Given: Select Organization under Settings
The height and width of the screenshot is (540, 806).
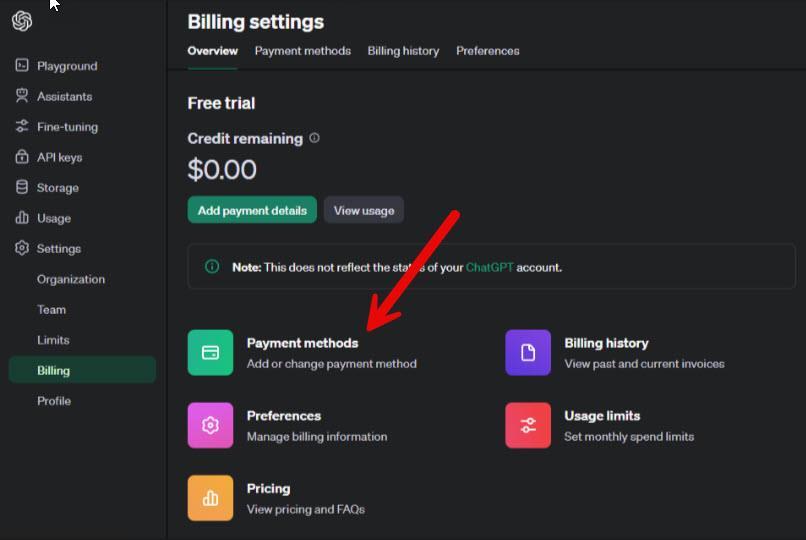Looking at the screenshot, I should tap(71, 279).
